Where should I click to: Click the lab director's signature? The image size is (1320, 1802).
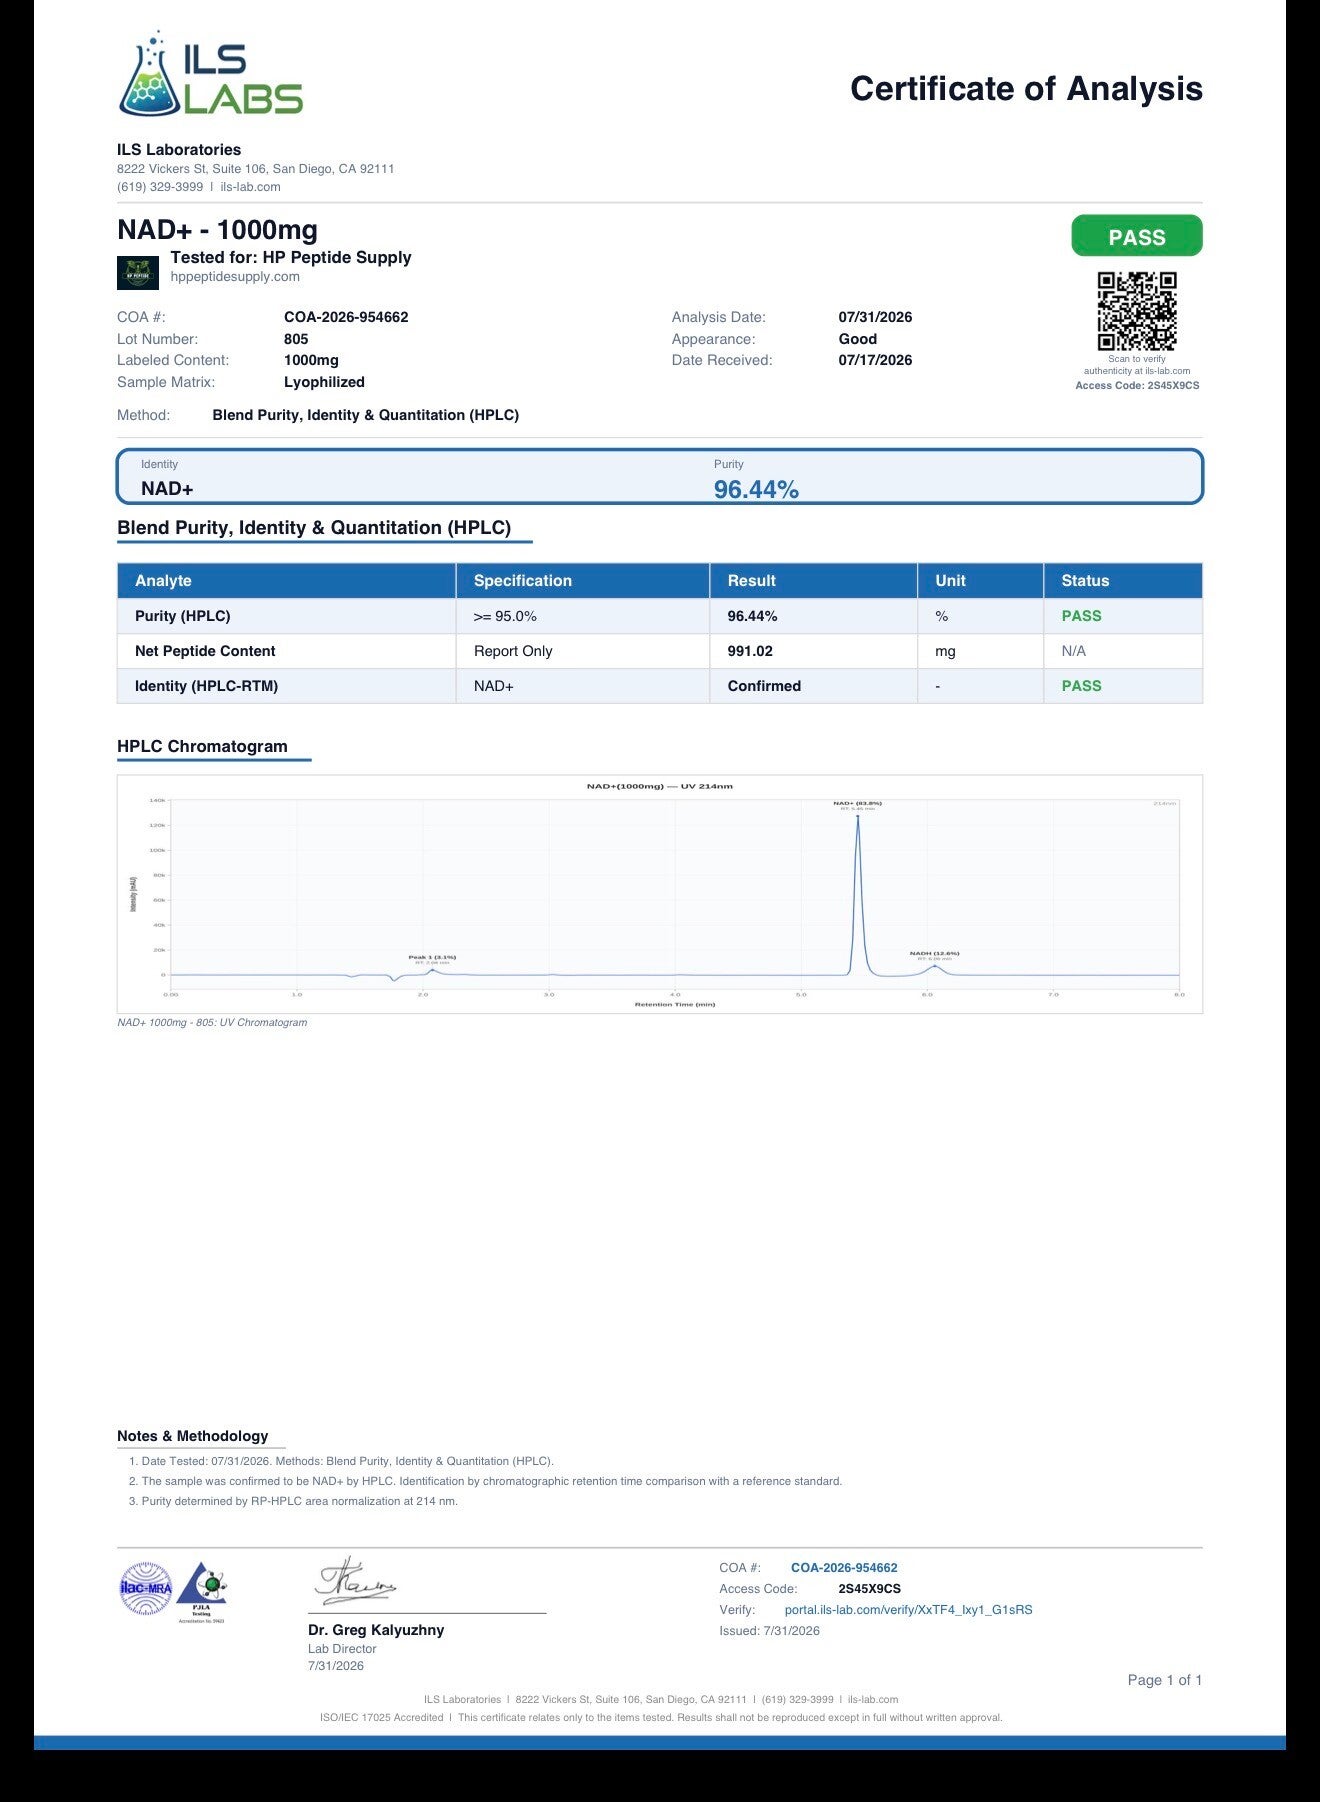click(356, 1582)
